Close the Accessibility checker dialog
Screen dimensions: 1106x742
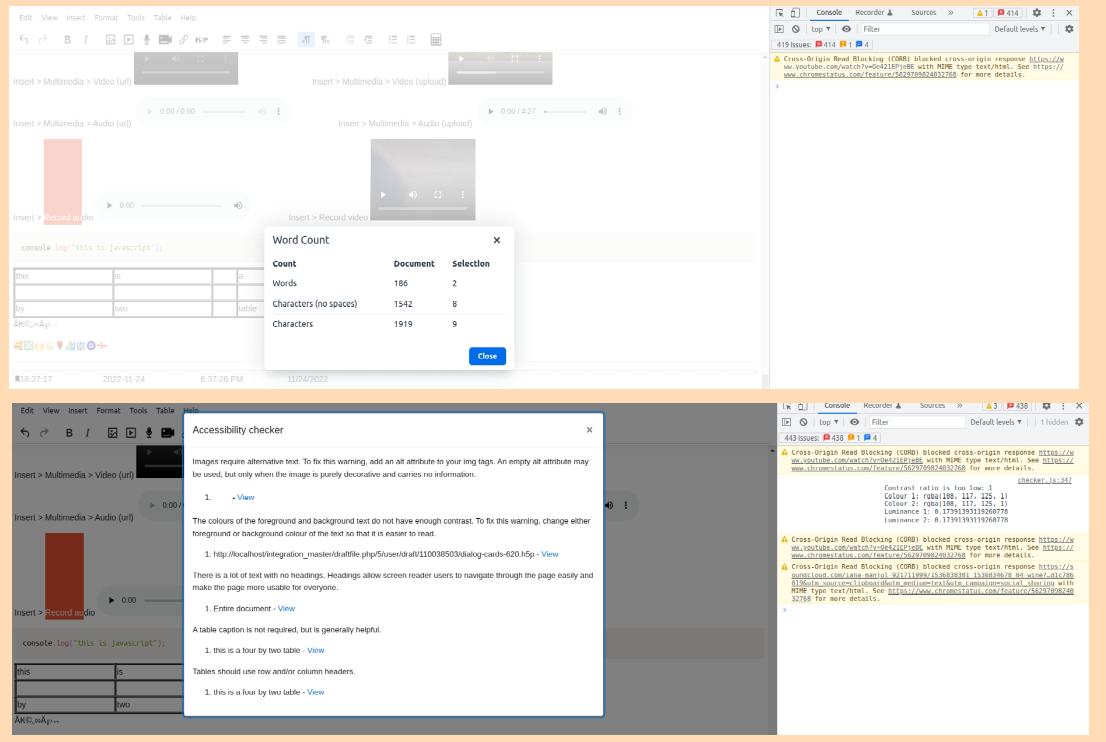(x=590, y=430)
